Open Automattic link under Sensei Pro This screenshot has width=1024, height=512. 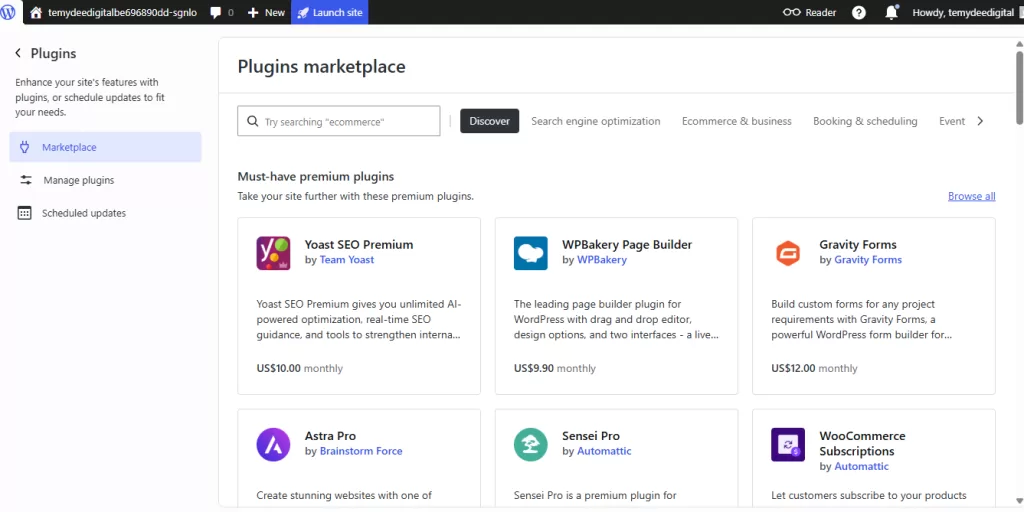click(x=604, y=451)
